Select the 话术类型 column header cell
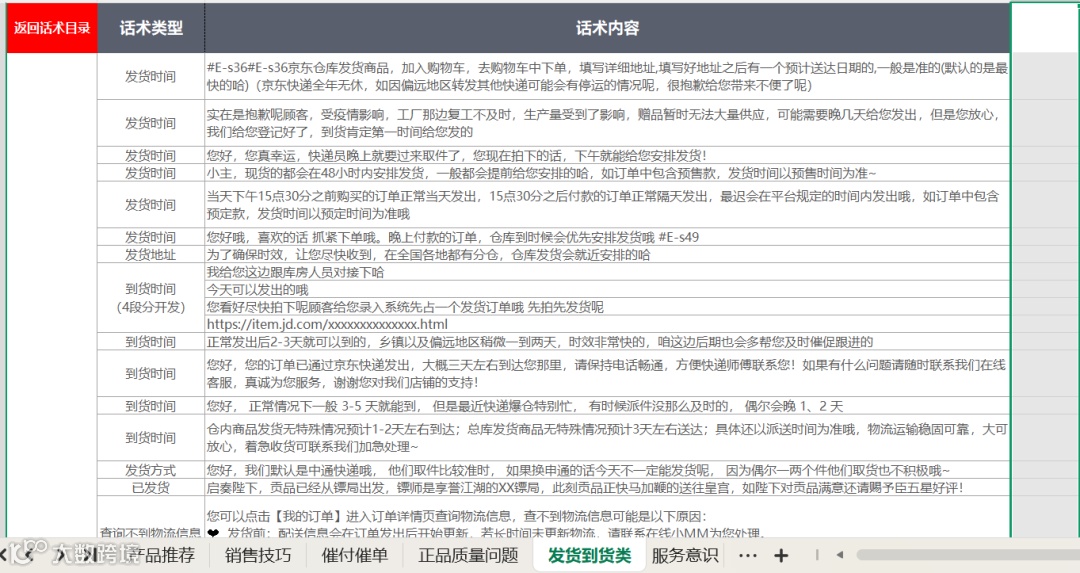Screen dimensions: 1080x573 click(151, 28)
